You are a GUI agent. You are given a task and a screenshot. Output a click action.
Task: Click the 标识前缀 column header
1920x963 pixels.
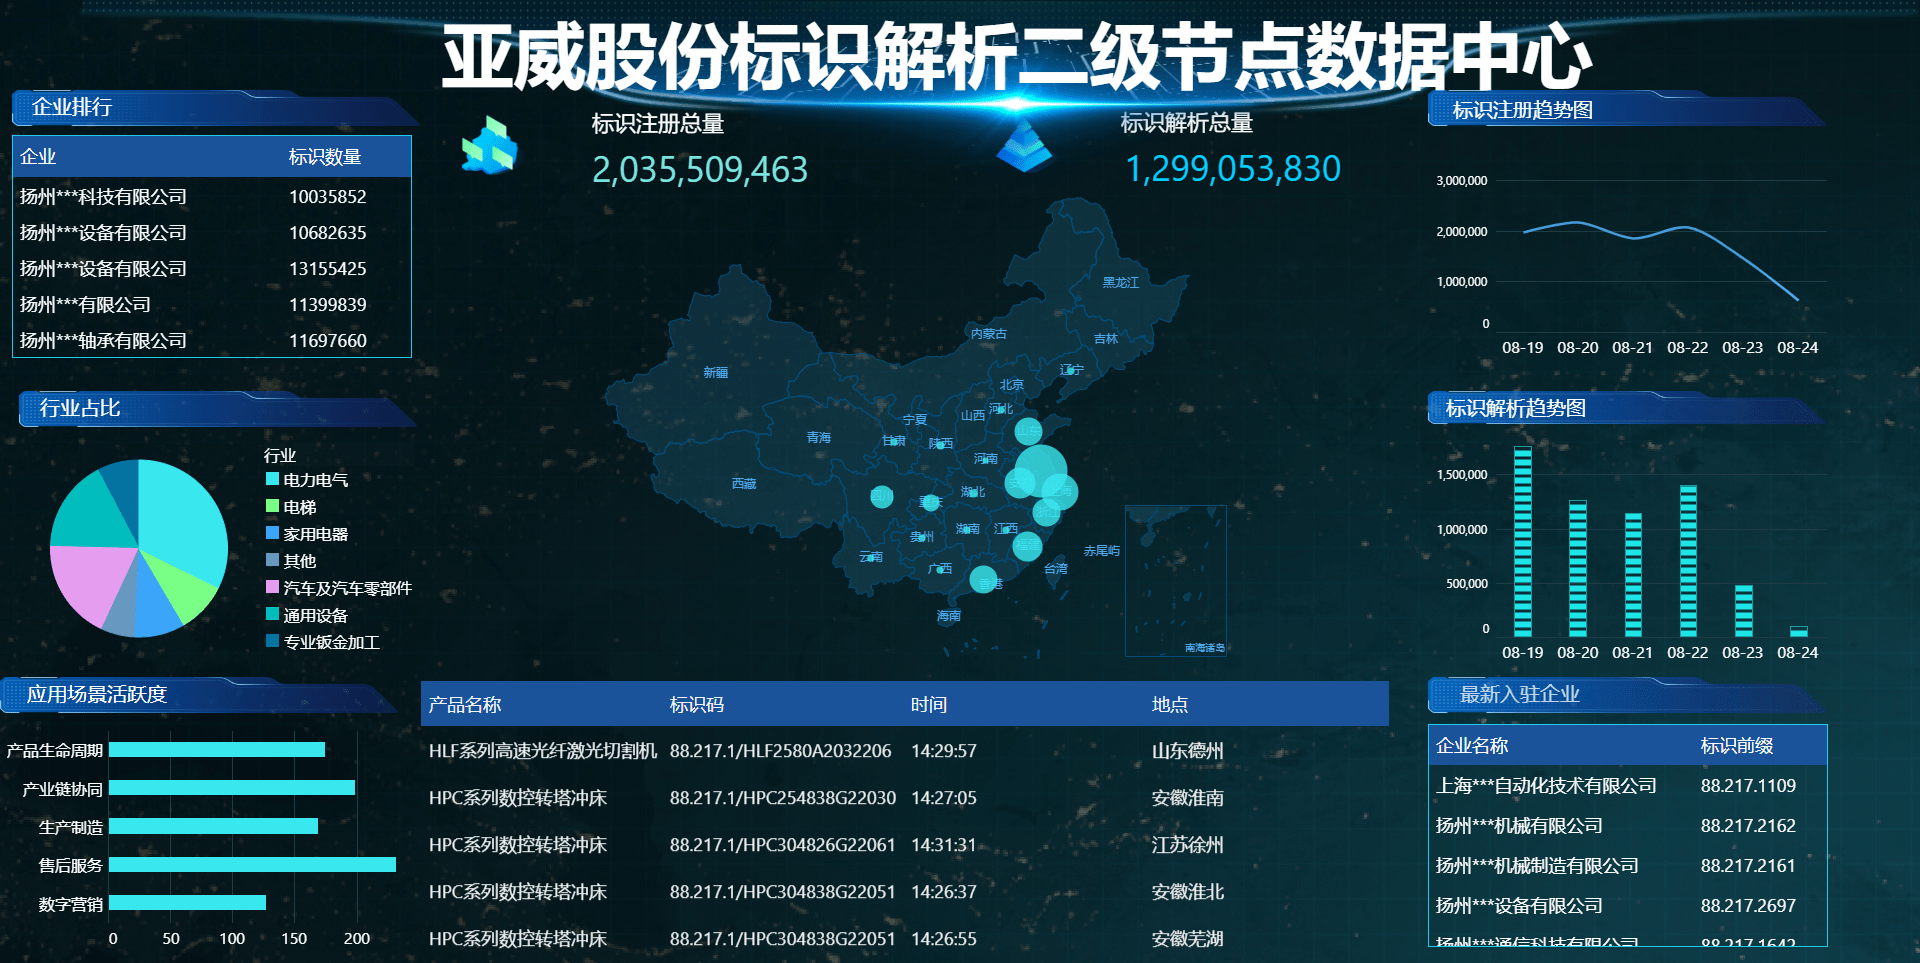pyautogui.click(x=1737, y=746)
